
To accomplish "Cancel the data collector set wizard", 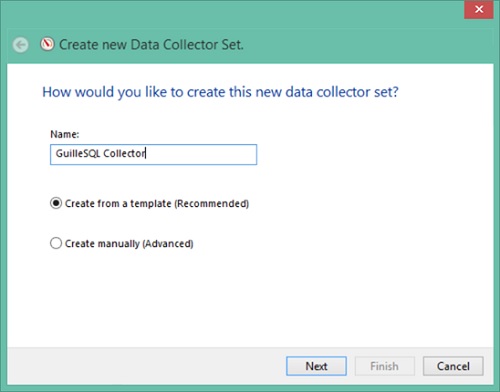I will click(x=453, y=366).
